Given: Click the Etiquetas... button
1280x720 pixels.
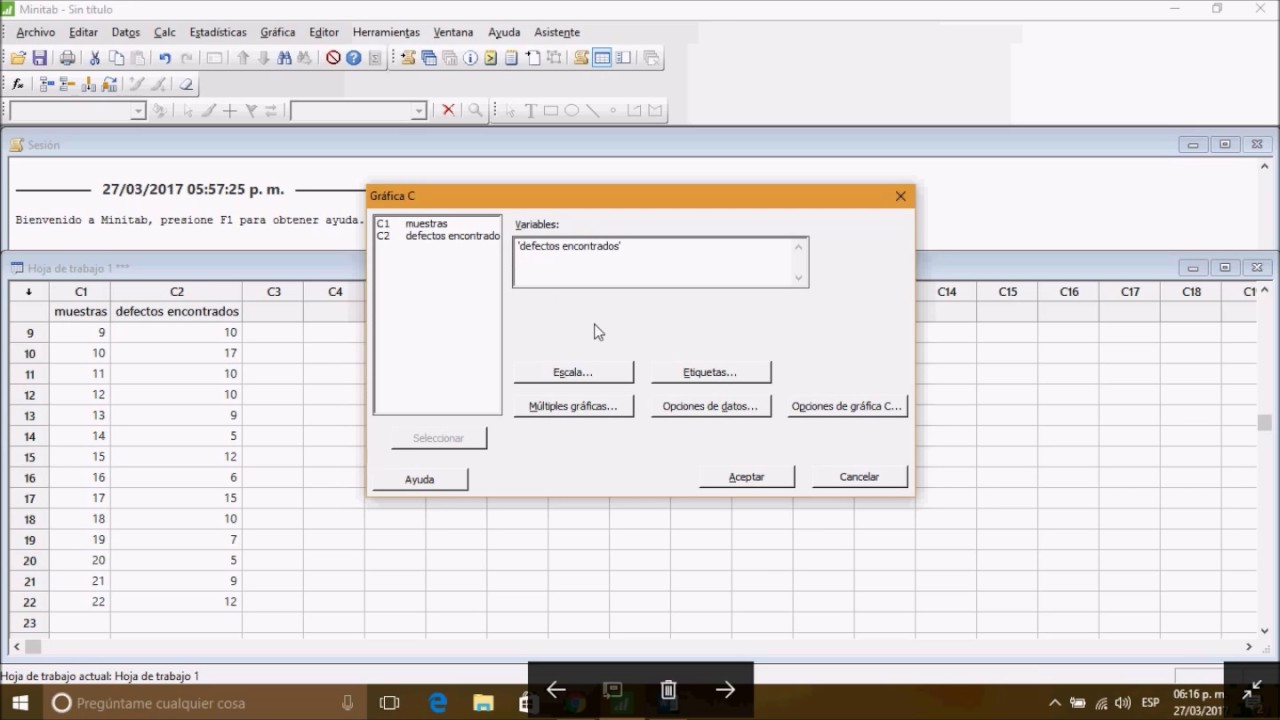Looking at the screenshot, I should coord(710,372).
